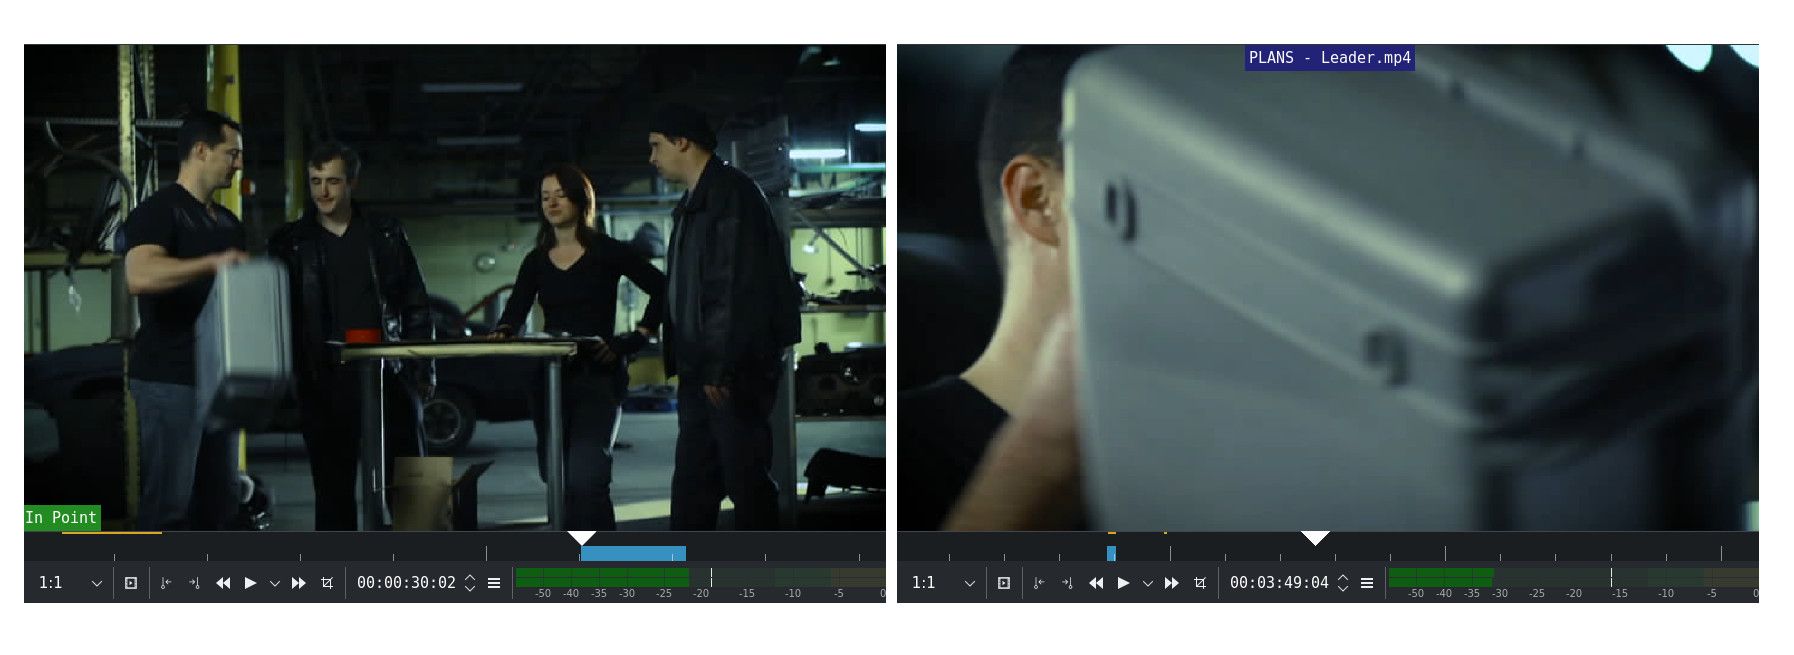Click the blue zone bar on clip monitor ruler
This screenshot has width=1794, height=655.
coord(633,553)
